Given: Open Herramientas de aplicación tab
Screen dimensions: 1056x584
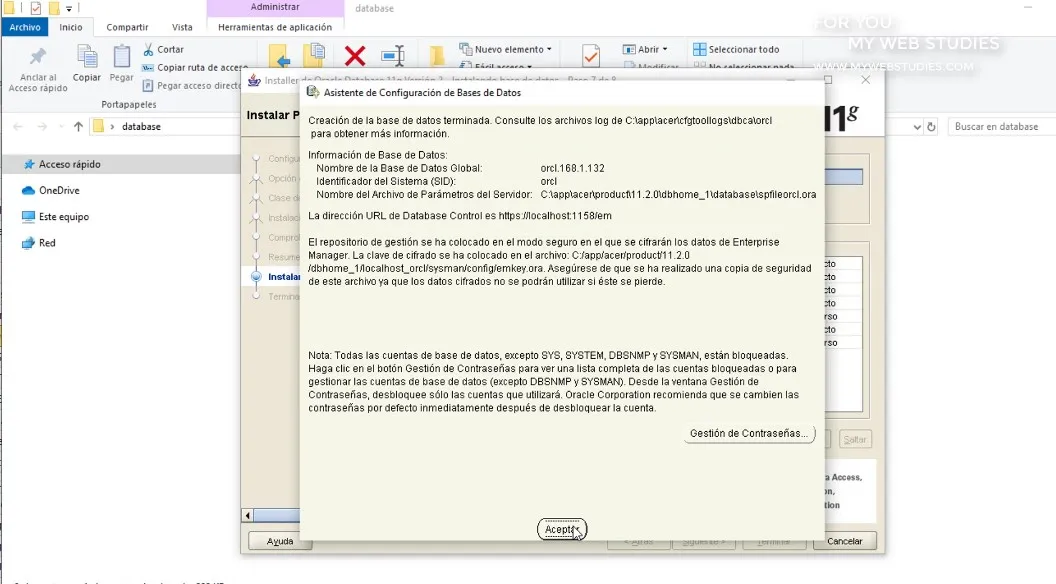Looking at the screenshot, I should point(275,27).
